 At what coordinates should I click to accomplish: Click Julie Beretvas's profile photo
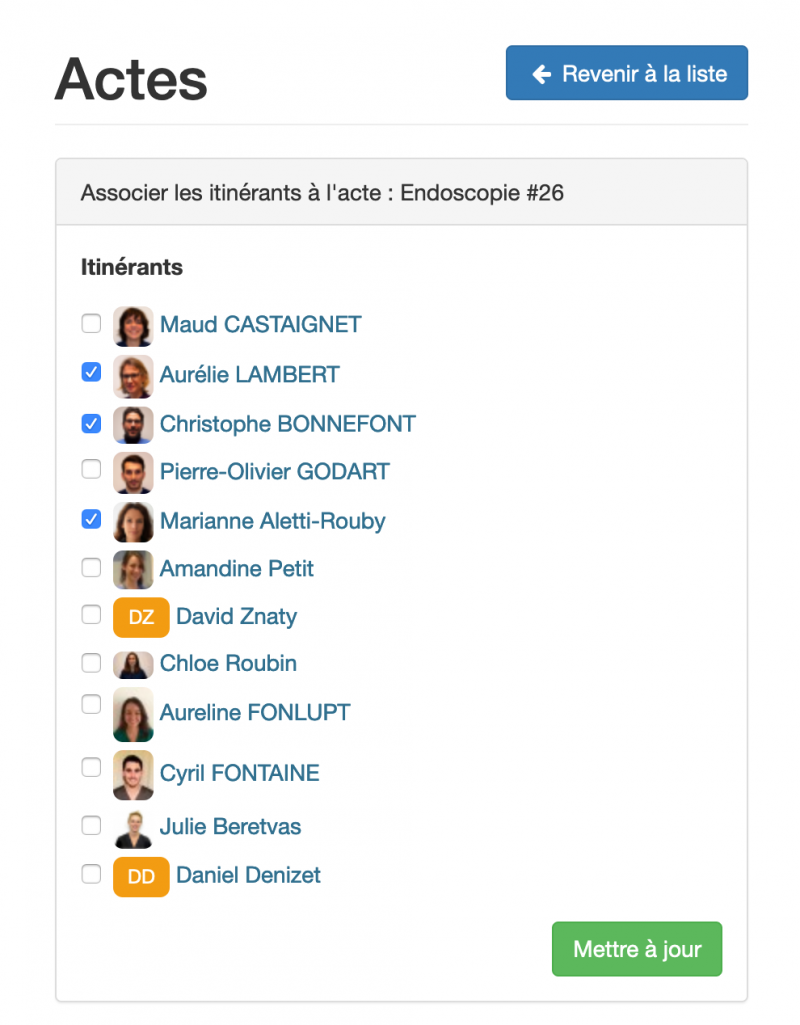(132, 828)
